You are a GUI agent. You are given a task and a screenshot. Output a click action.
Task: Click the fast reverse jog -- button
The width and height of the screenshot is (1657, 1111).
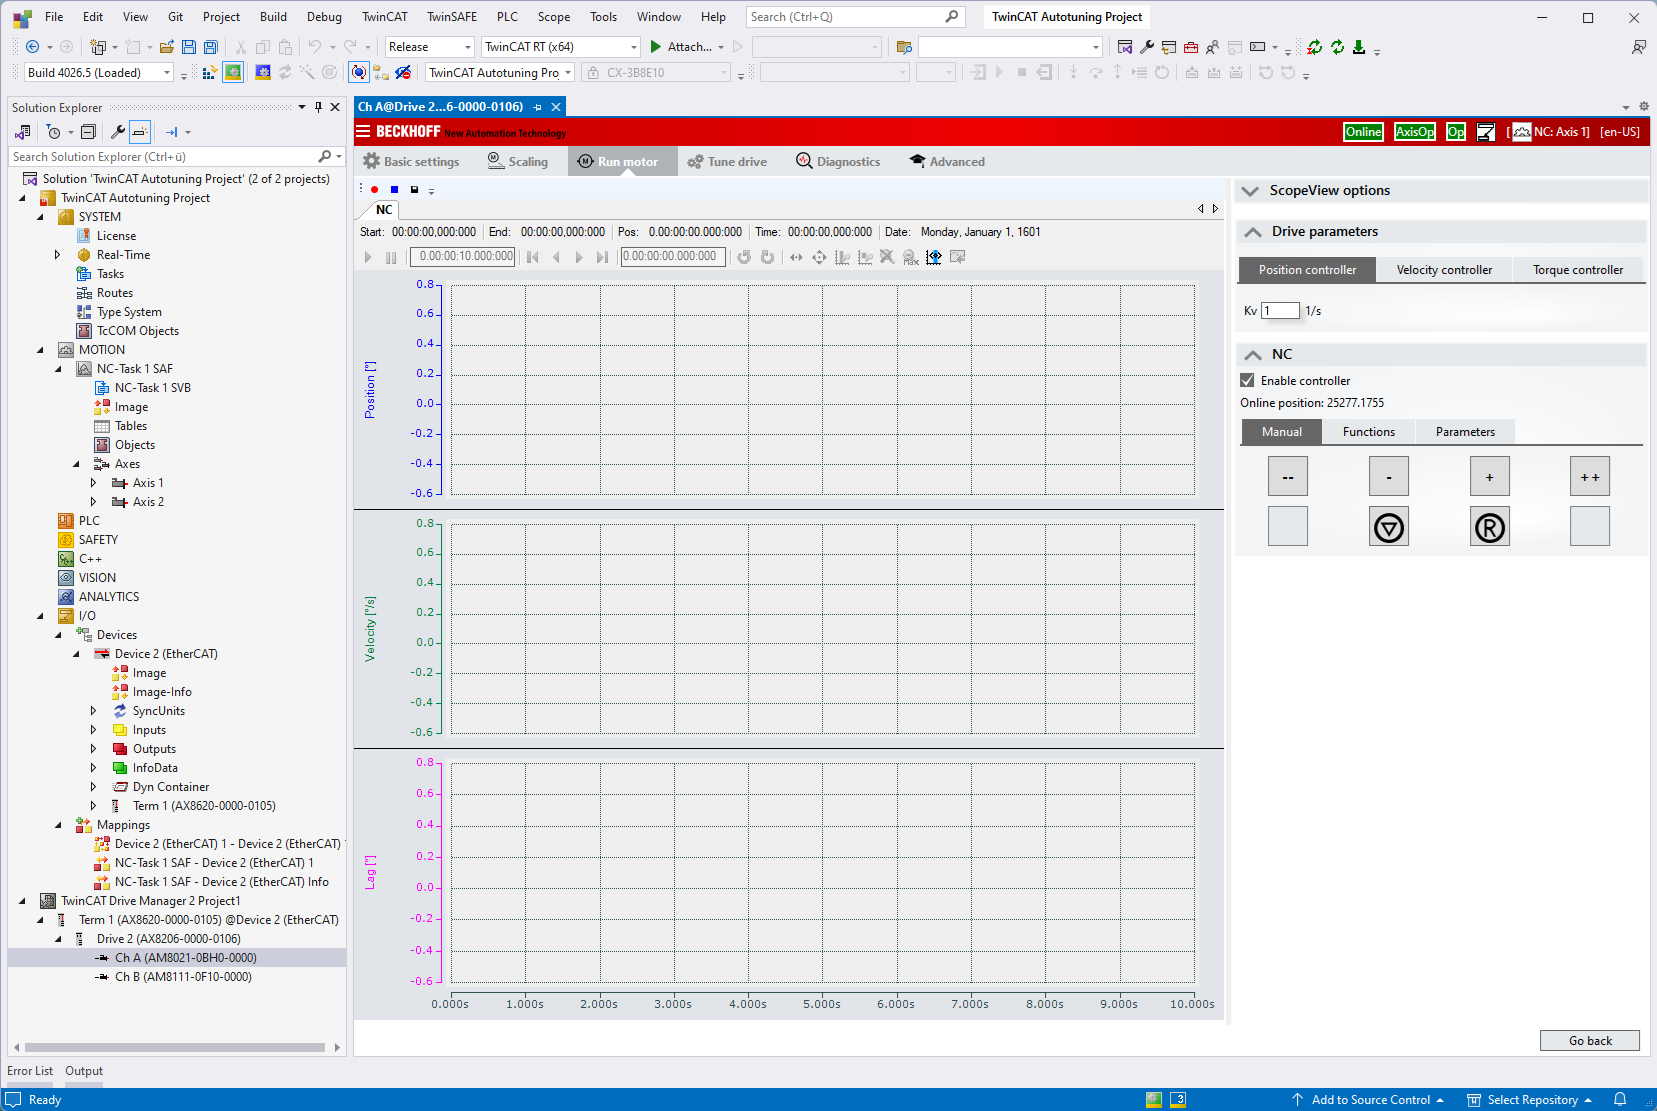click(1288, 477)
